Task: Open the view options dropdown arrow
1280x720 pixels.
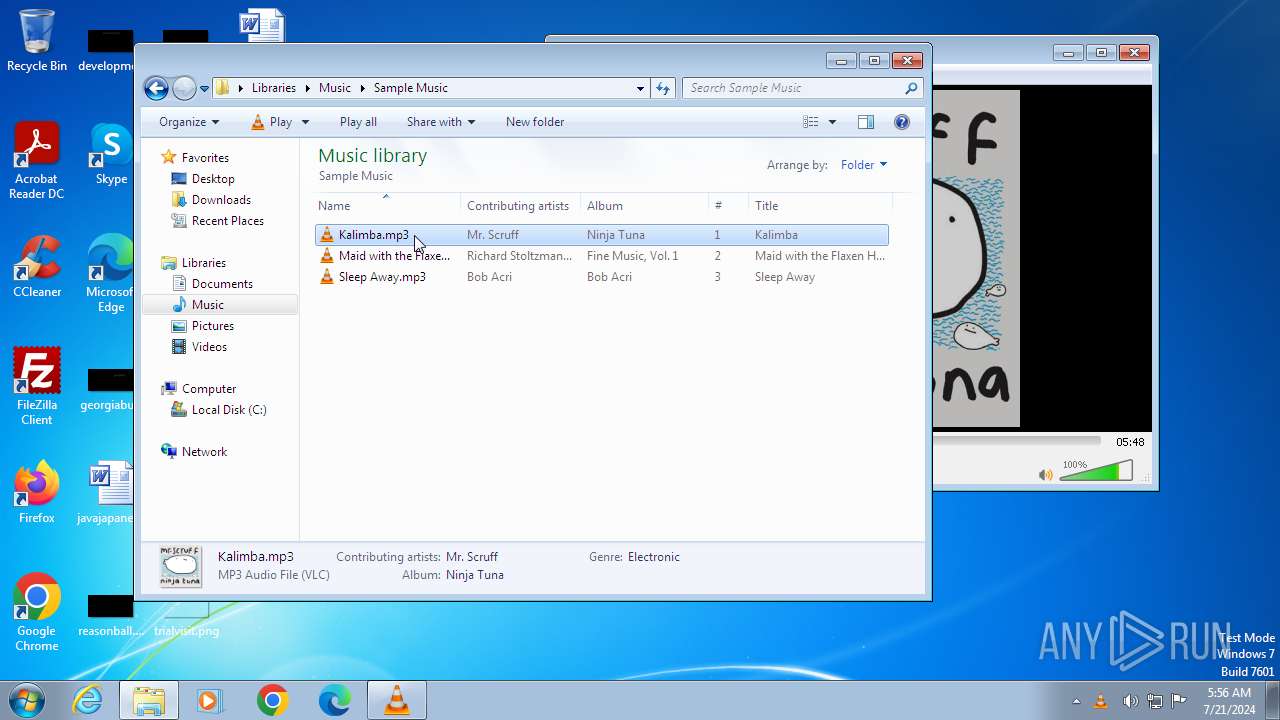Action: coord(832,122)
